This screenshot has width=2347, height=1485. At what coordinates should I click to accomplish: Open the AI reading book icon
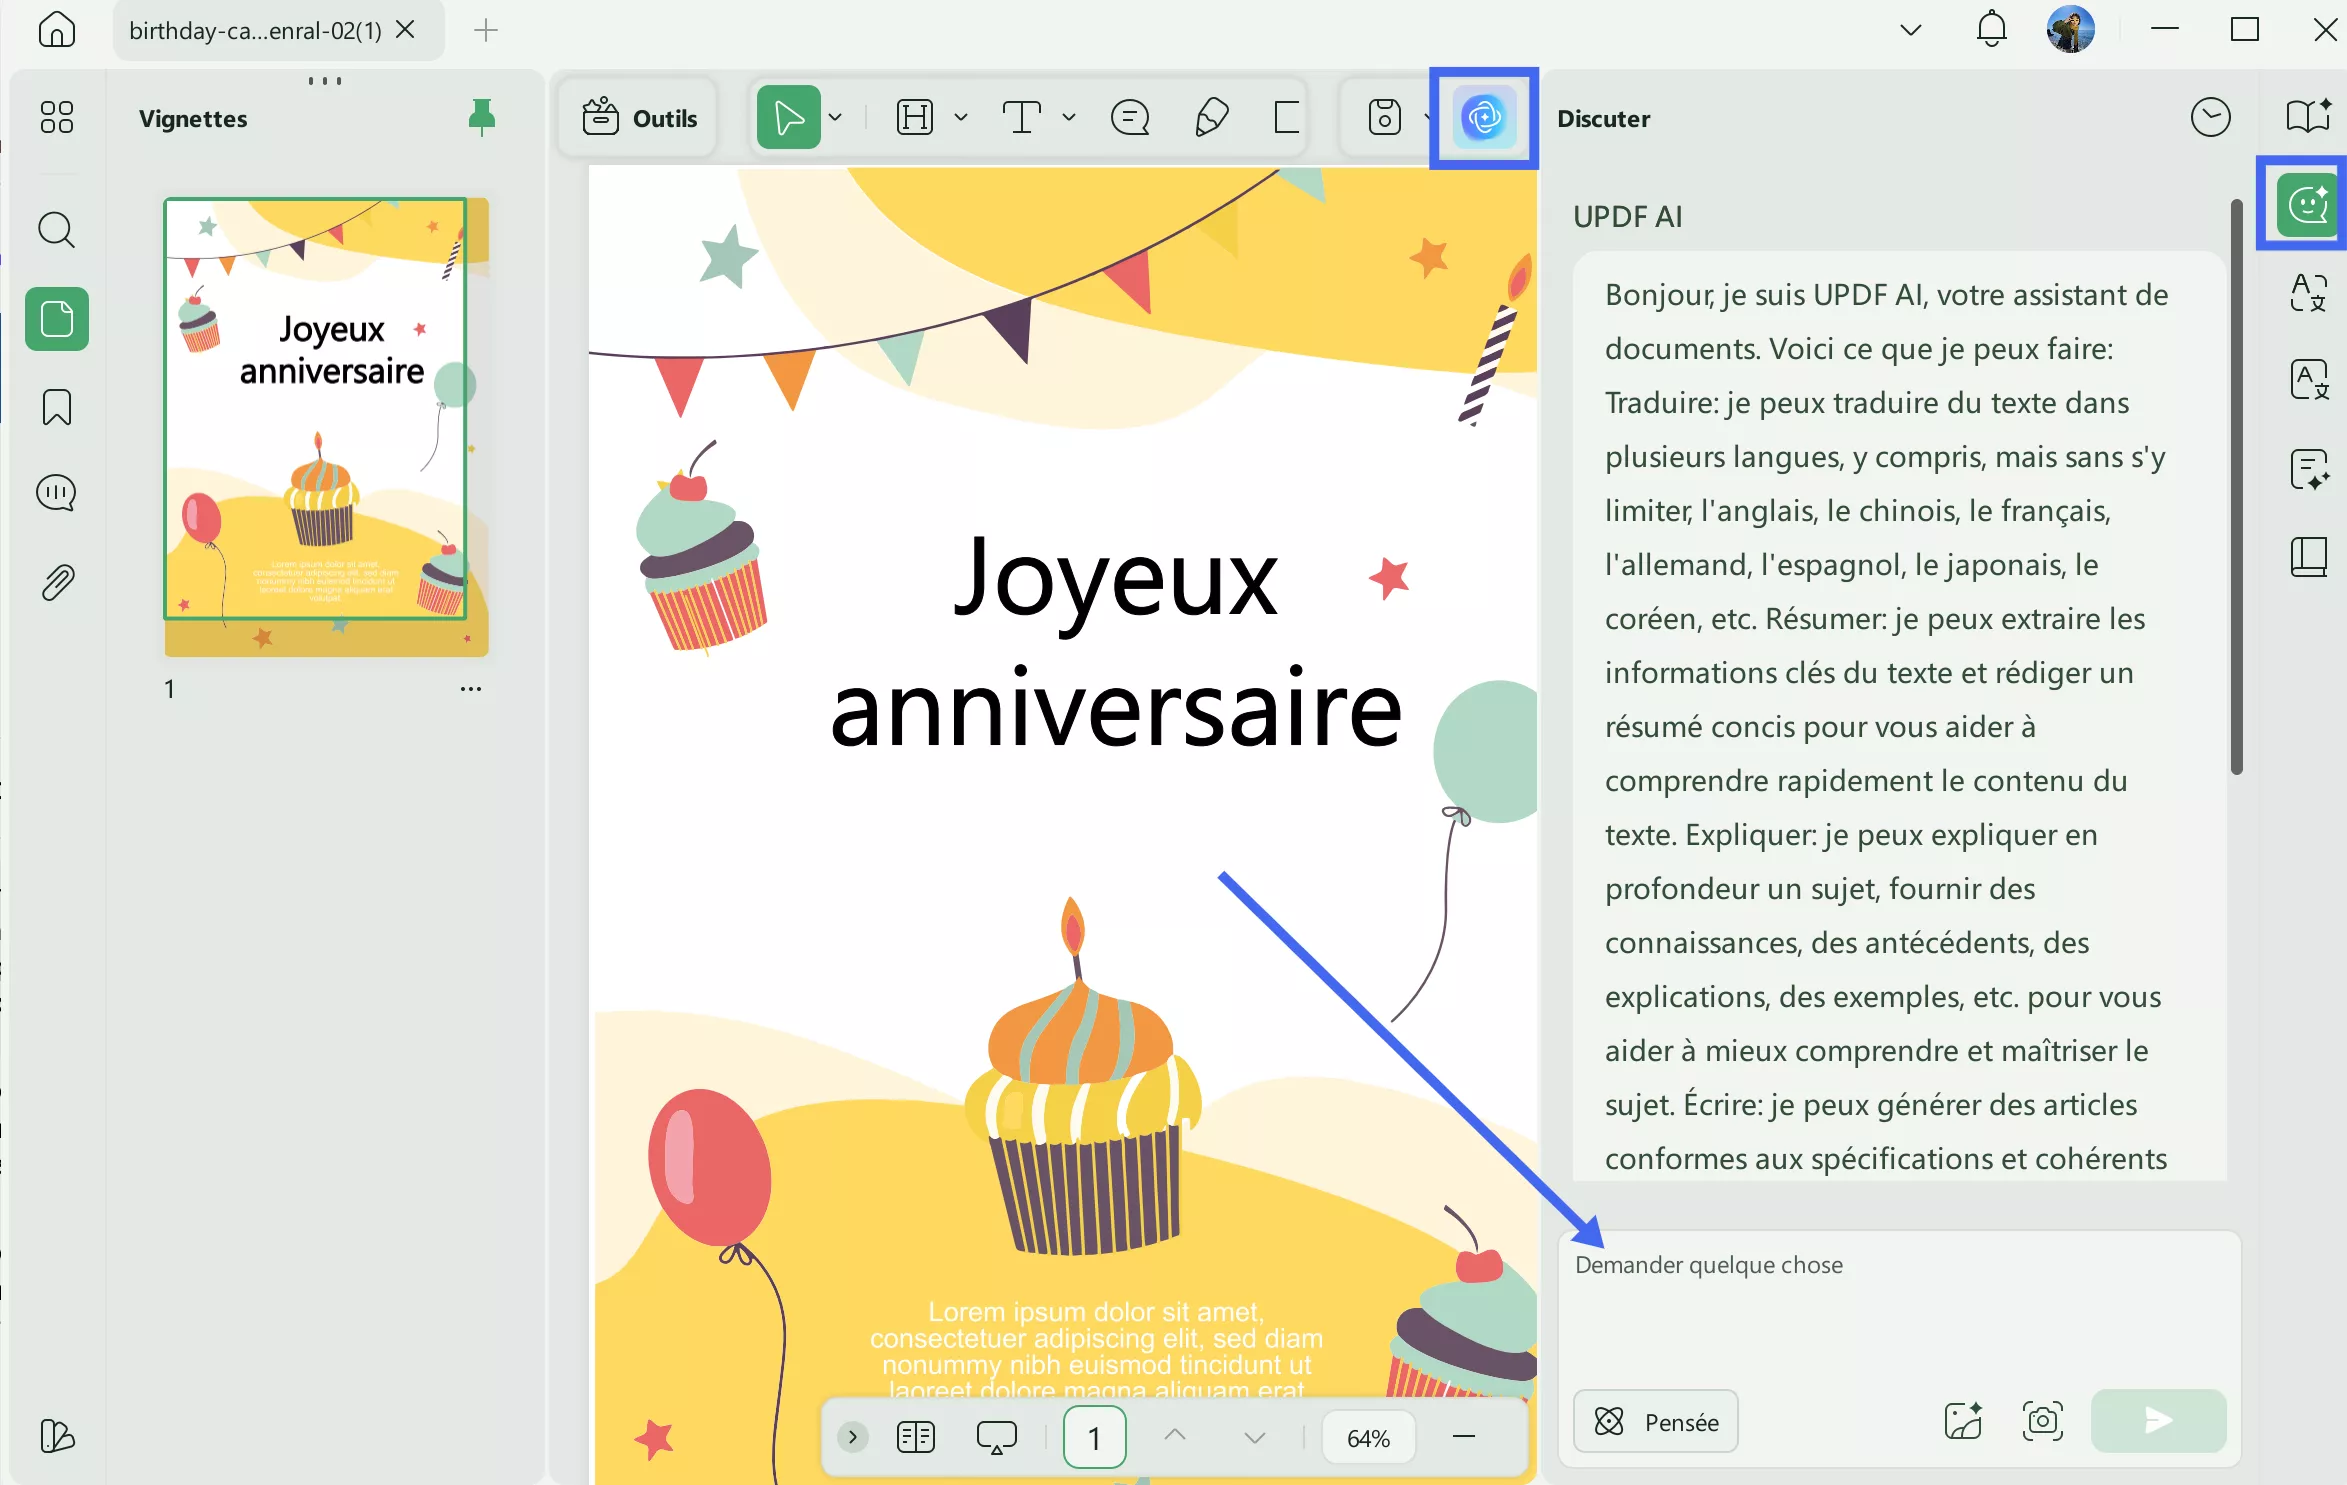click(2308, 117)
